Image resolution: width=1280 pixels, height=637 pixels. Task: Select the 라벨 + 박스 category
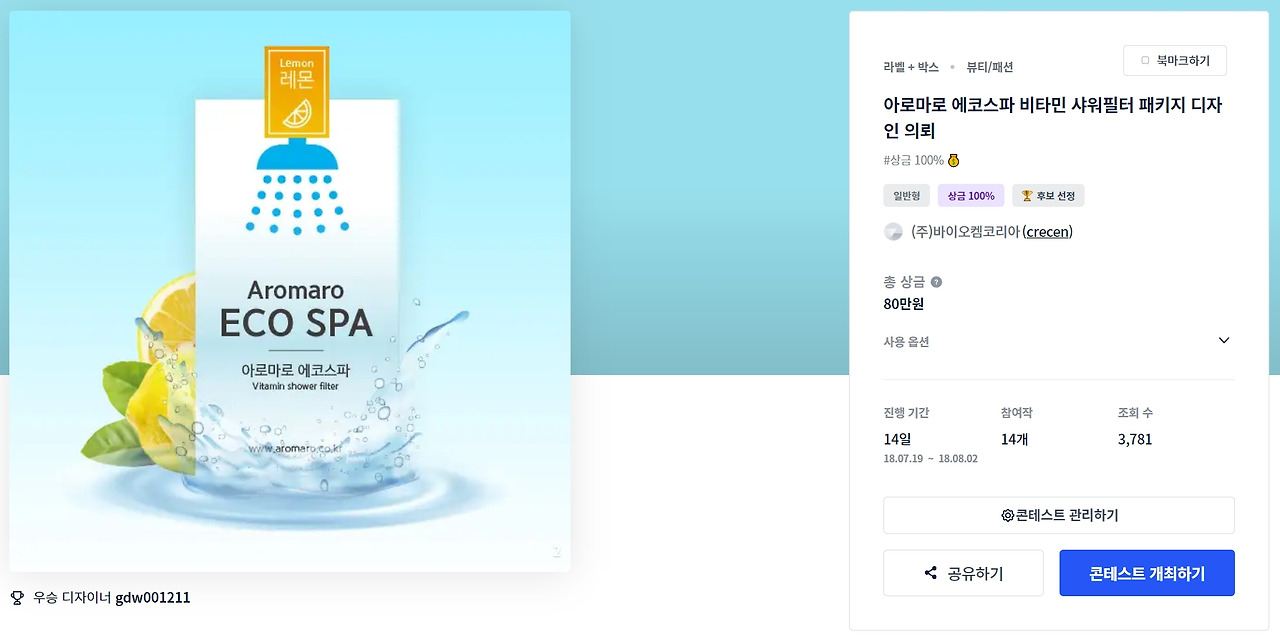click(911, 67)
